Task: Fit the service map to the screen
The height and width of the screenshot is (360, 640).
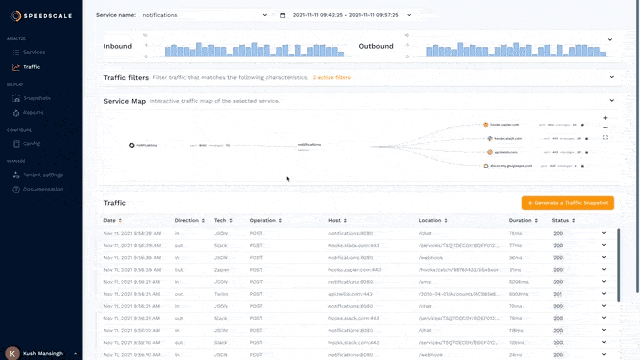Action: pos(605,138)
